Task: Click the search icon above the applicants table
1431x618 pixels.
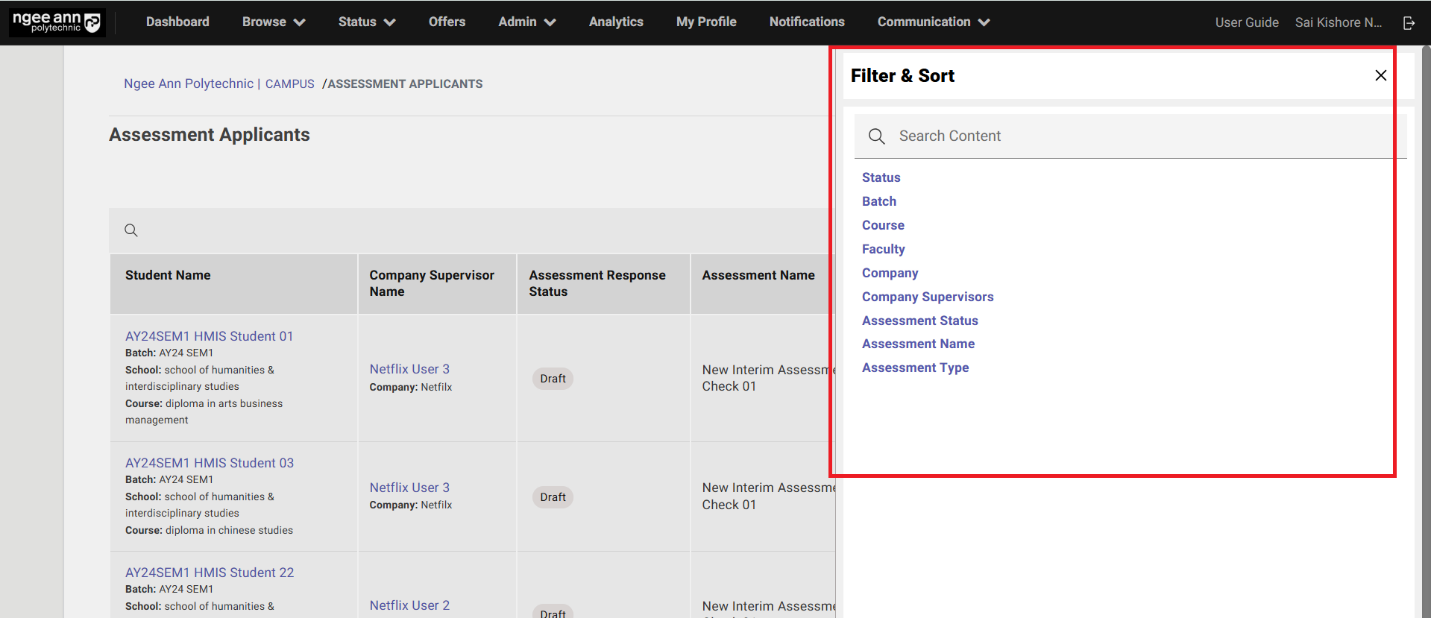Action: point(131,230)
